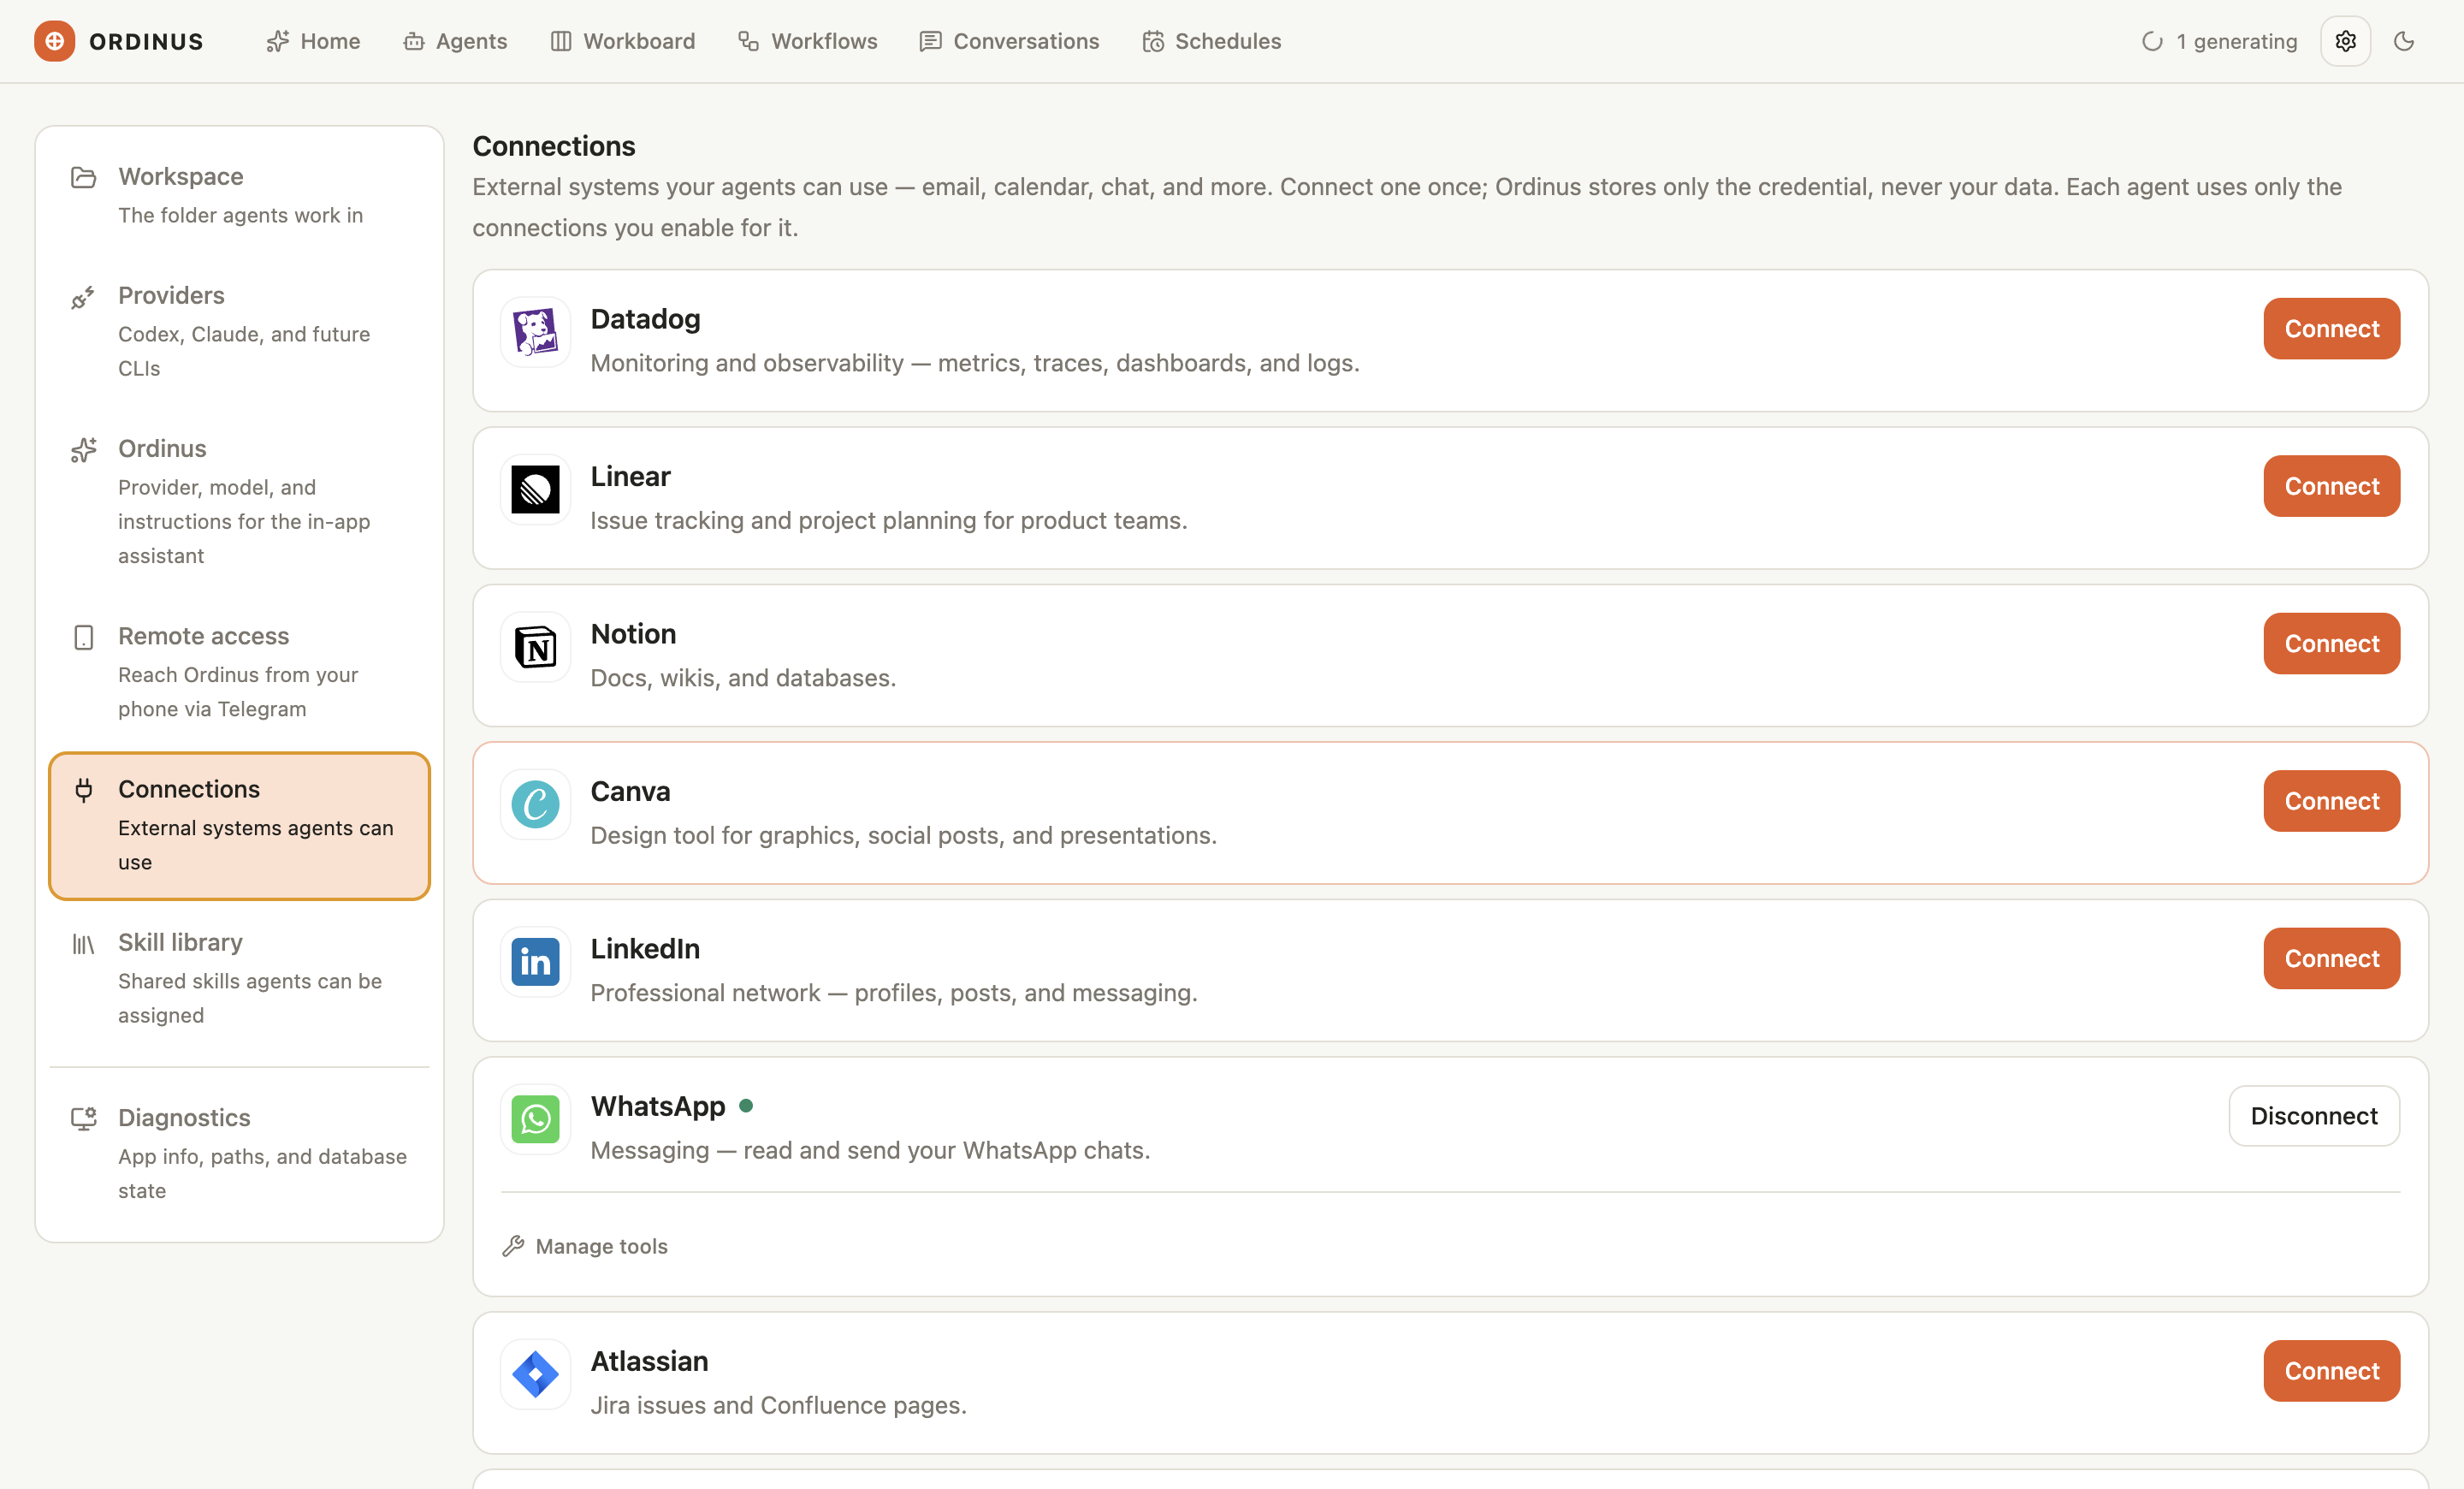Select the Providers settings section
Image resolution: width=2464 pixels, height=1489 pixels.
pyautogui.click(x=240, y=331)
